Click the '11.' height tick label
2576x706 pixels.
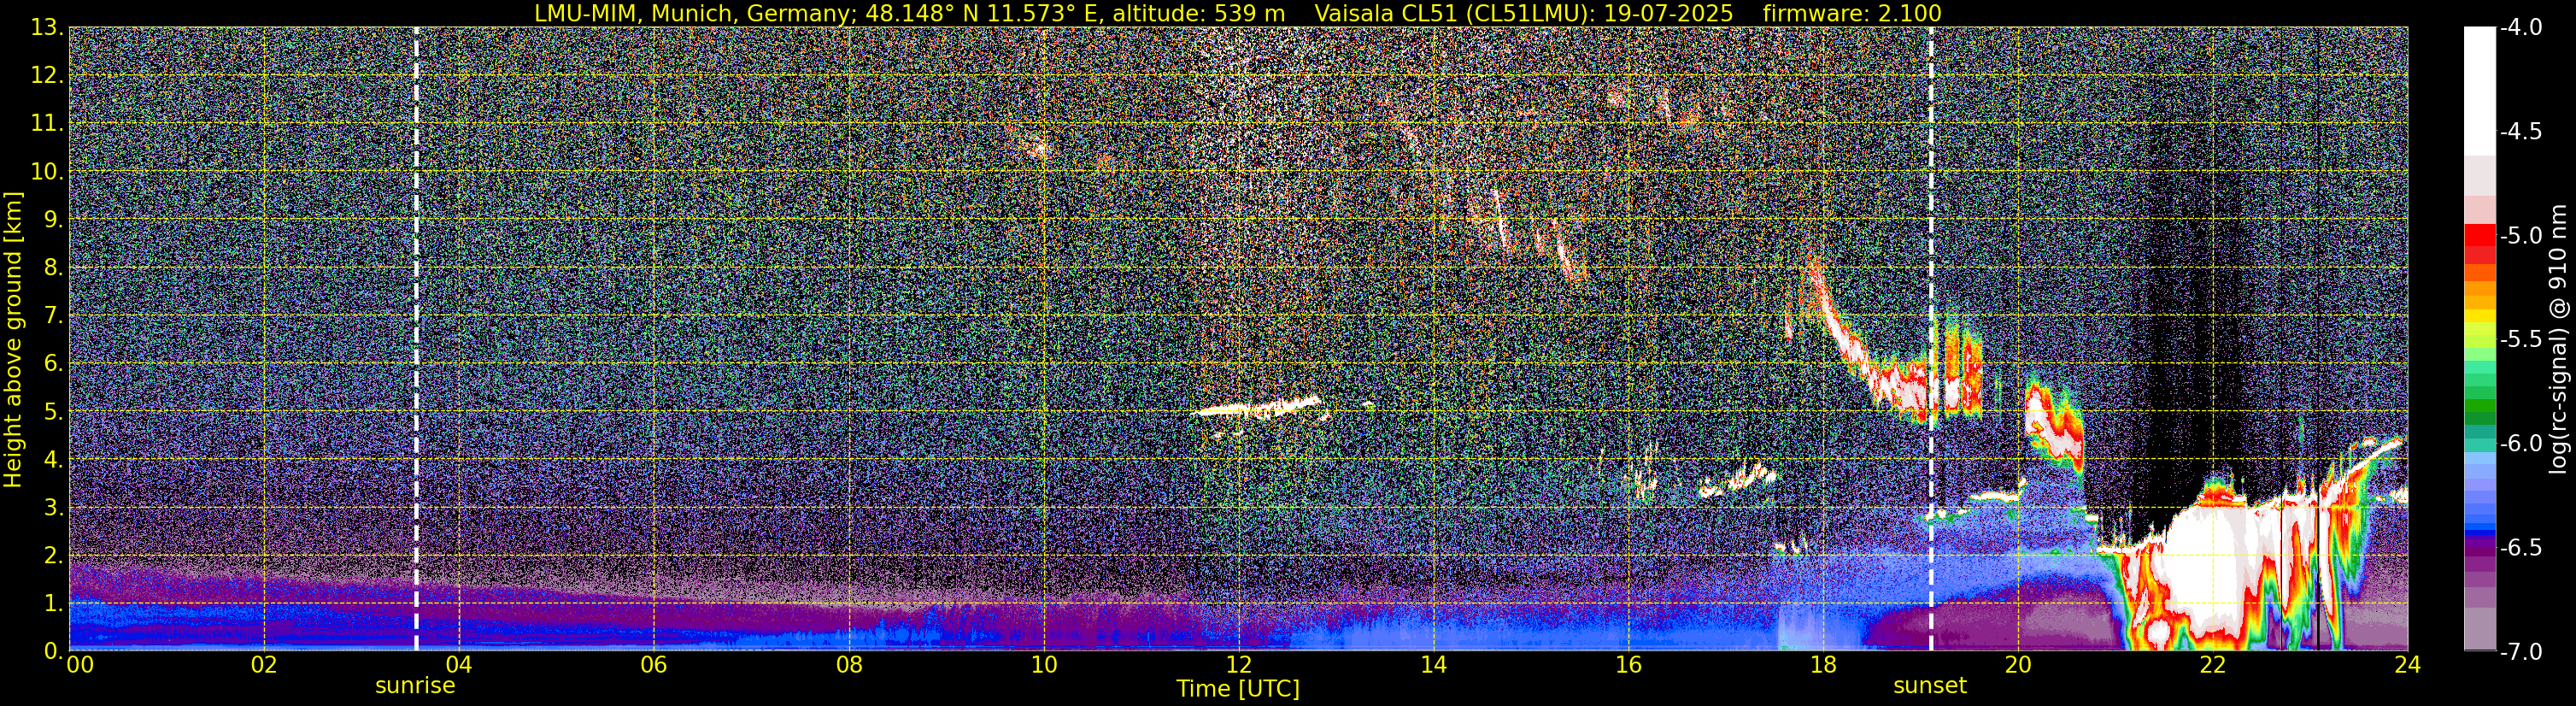[x=48, y=124]
